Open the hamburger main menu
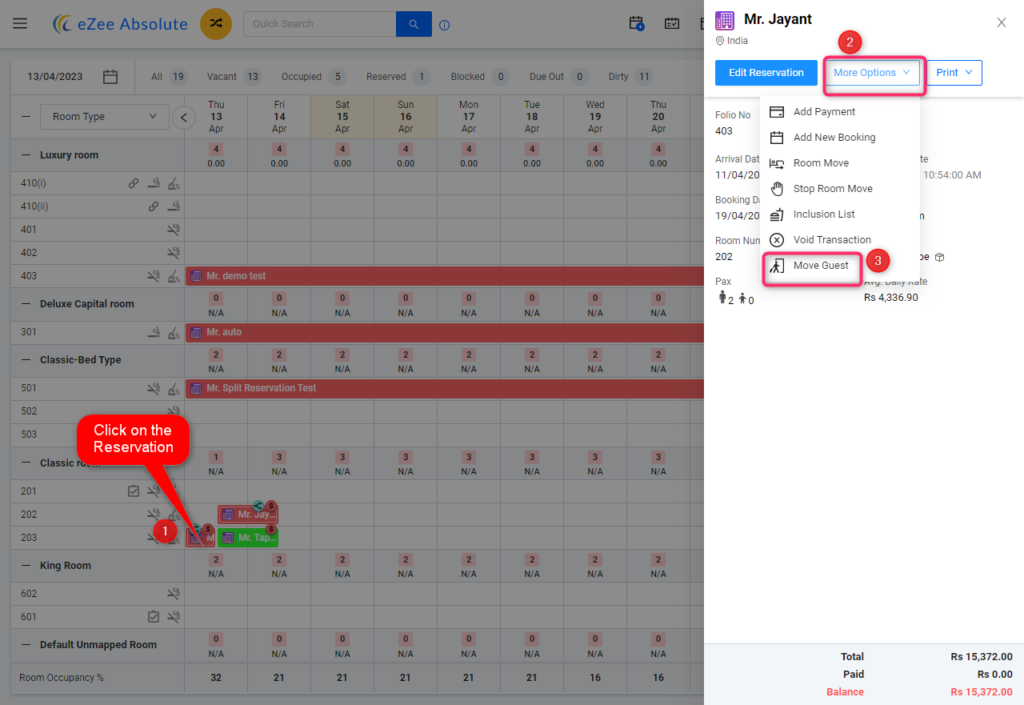Screen dimensions: 1024x705 (x=20, y=24)
